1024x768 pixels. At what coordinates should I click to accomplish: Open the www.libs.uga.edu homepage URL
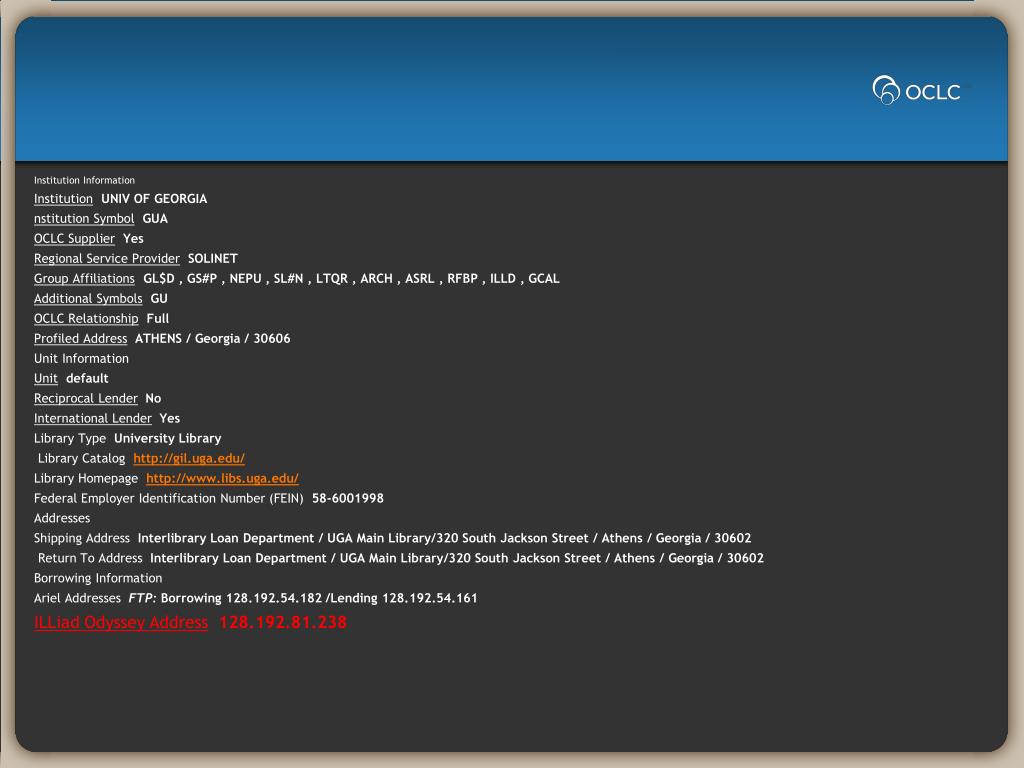pyautogui.click(x=222, y=479)
